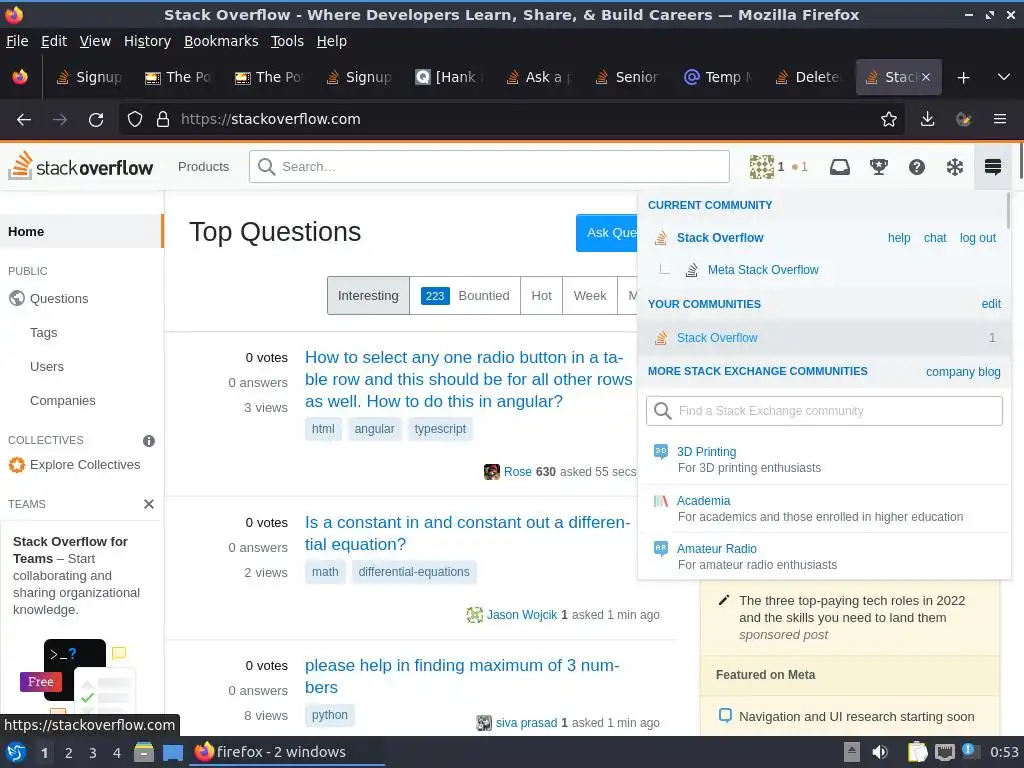Open the taskbar start menu icon
Image resolution: width=1024 pixels, height=768 pixels.
point(16,752)
